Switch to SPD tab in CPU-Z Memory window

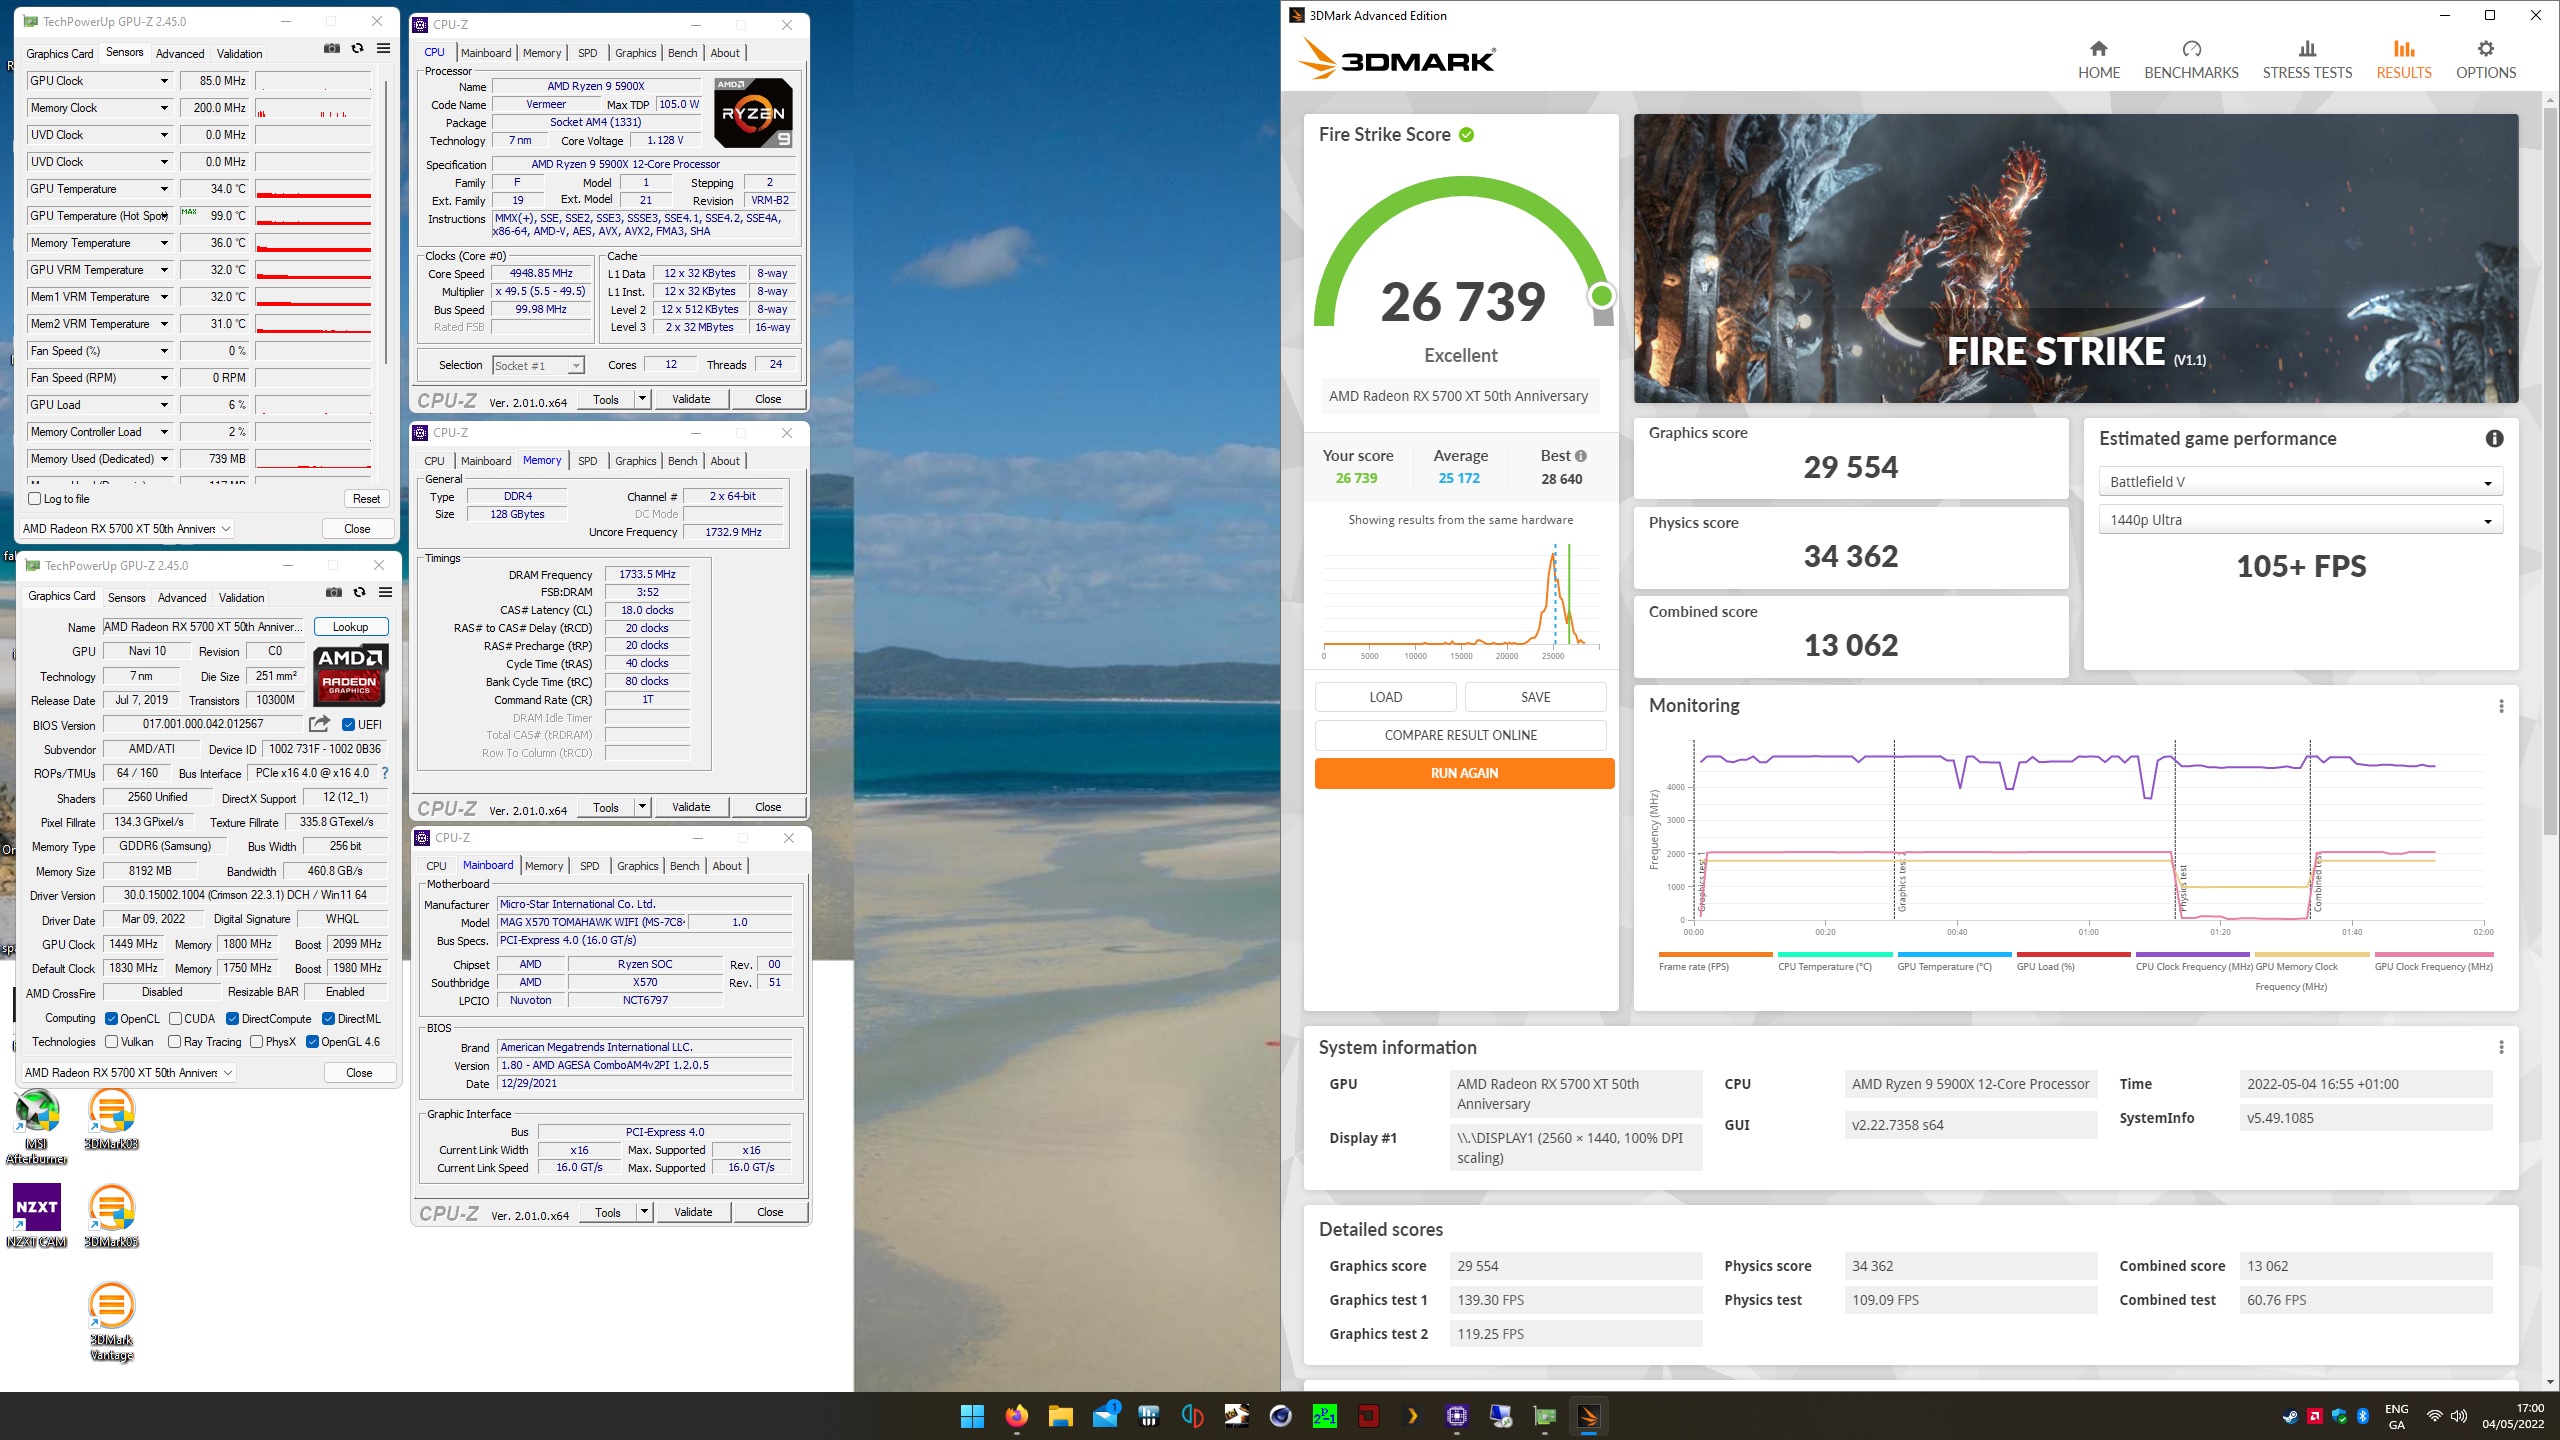(588, 461)
